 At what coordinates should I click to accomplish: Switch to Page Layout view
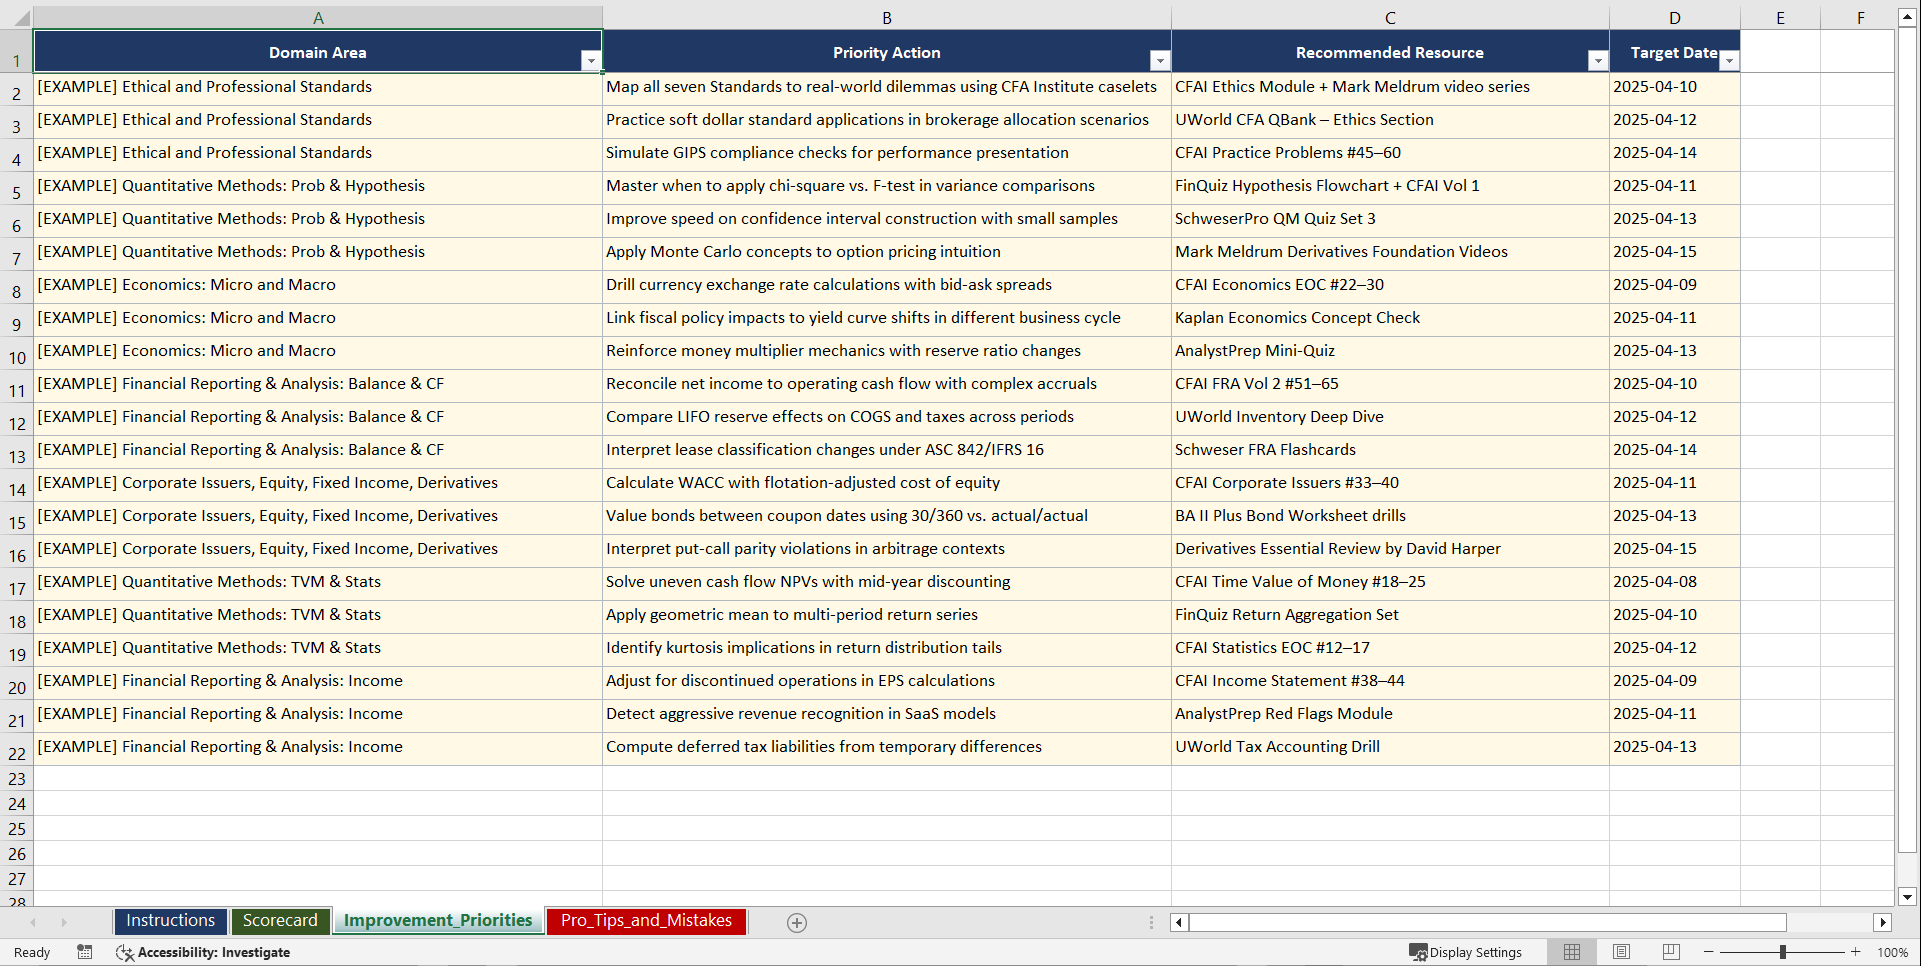click(1621, 952)
